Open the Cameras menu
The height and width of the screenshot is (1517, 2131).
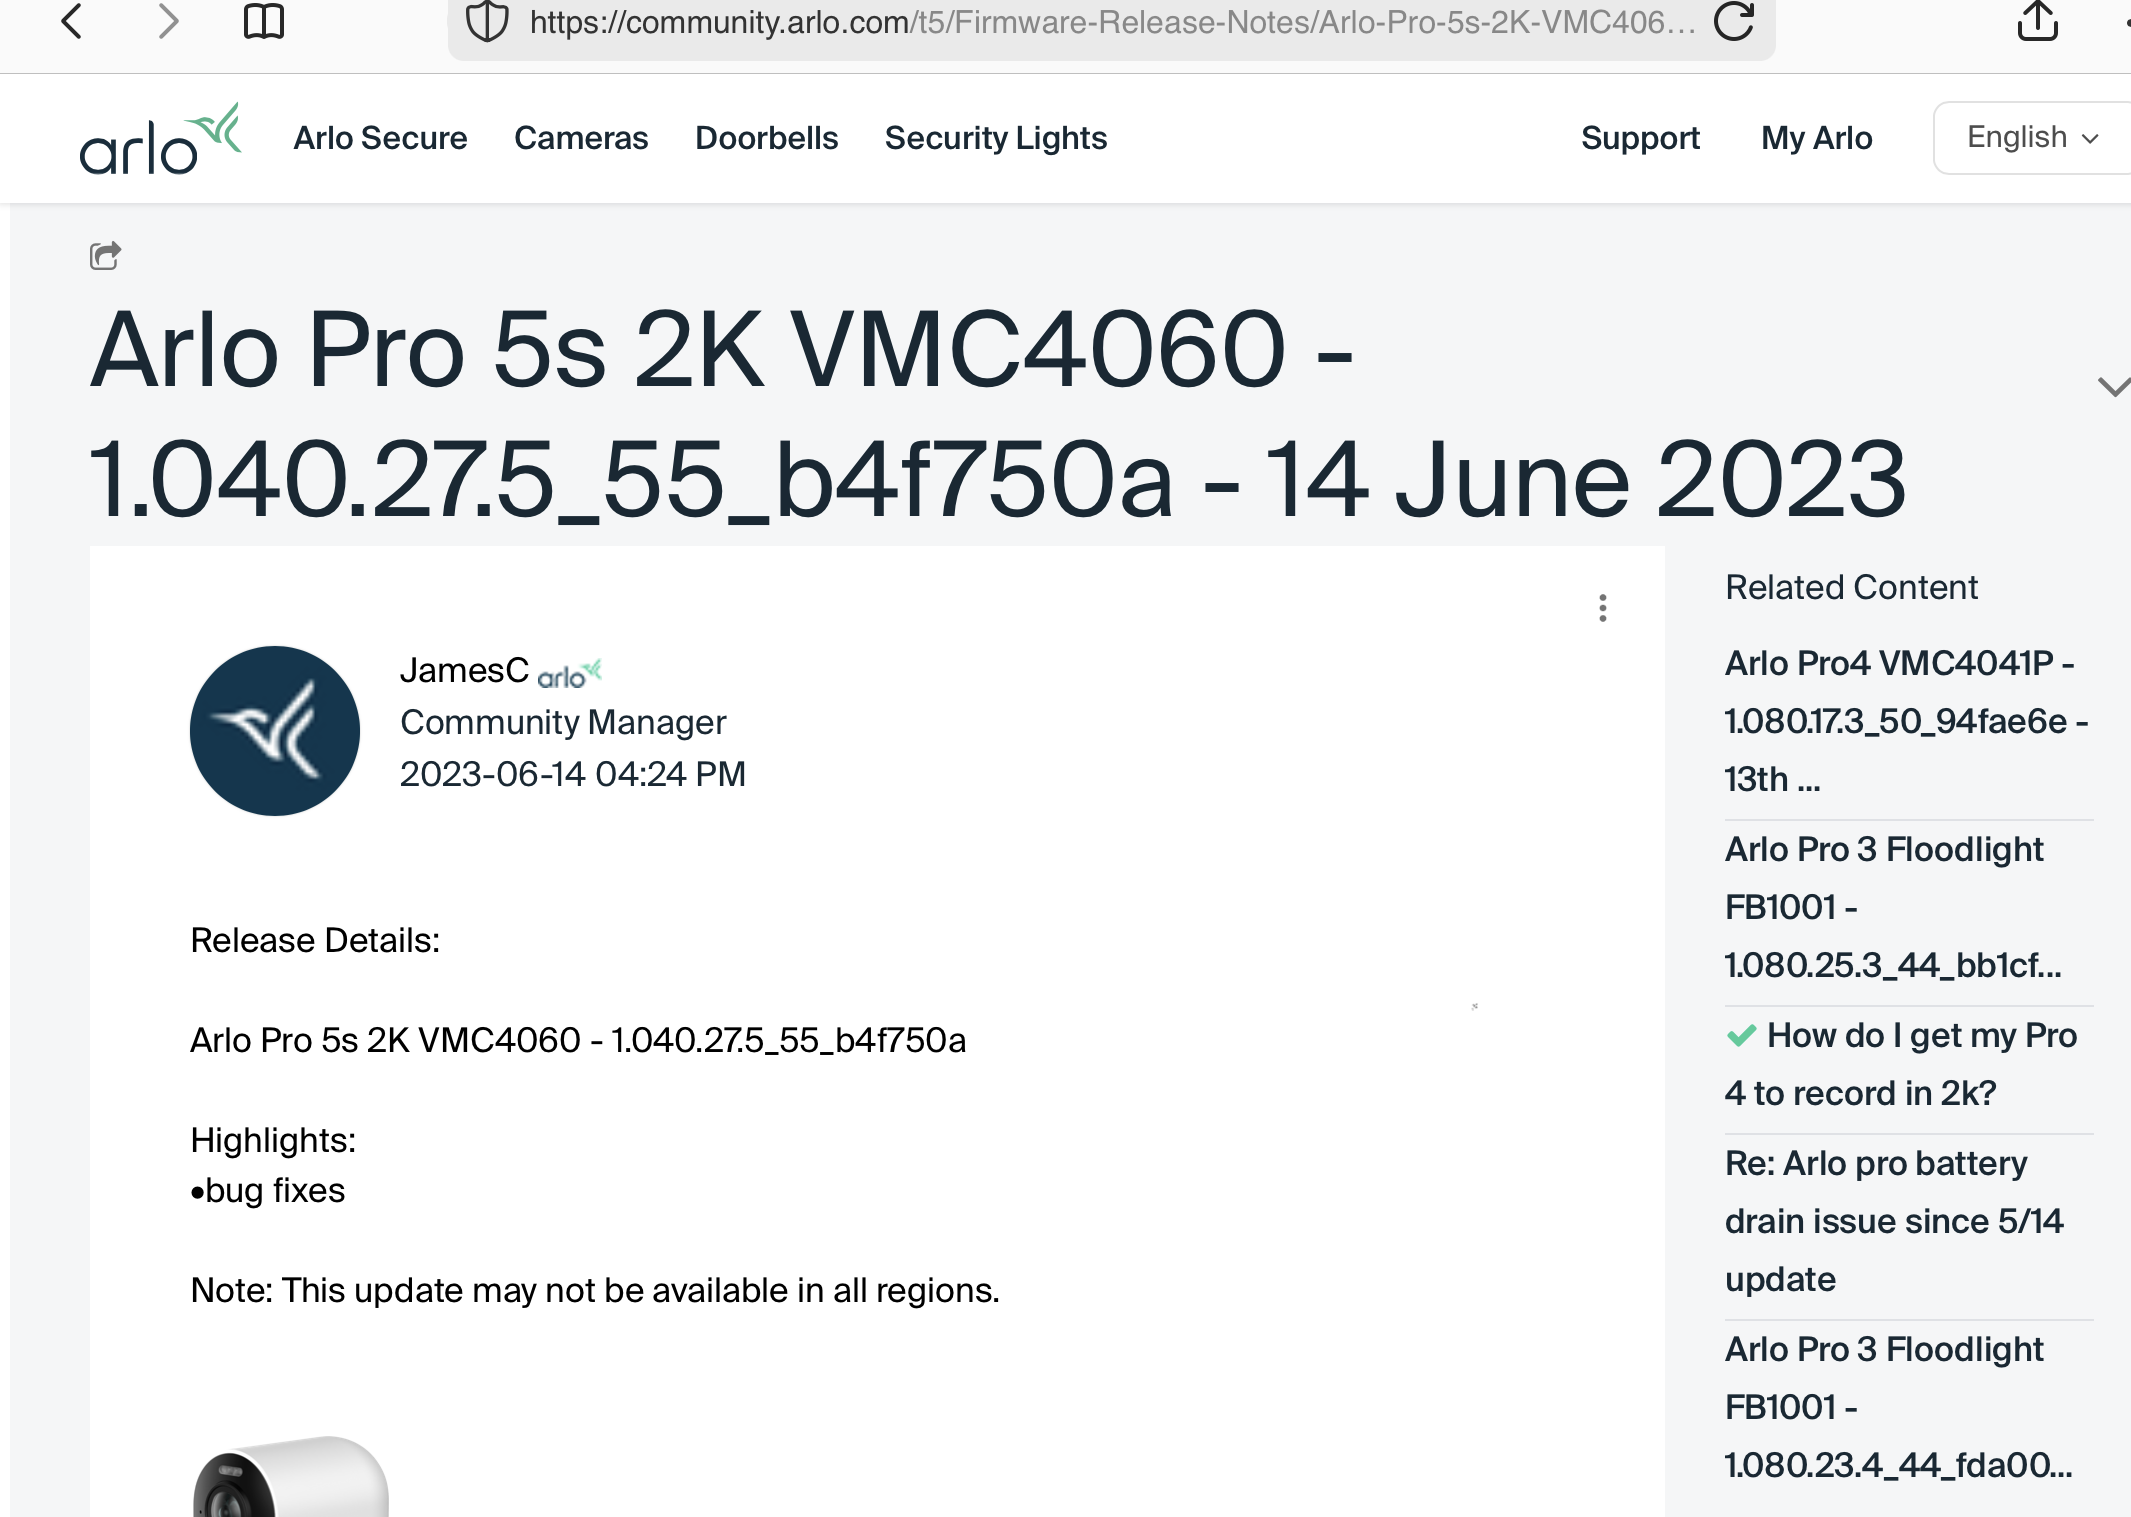click(581, 138)
